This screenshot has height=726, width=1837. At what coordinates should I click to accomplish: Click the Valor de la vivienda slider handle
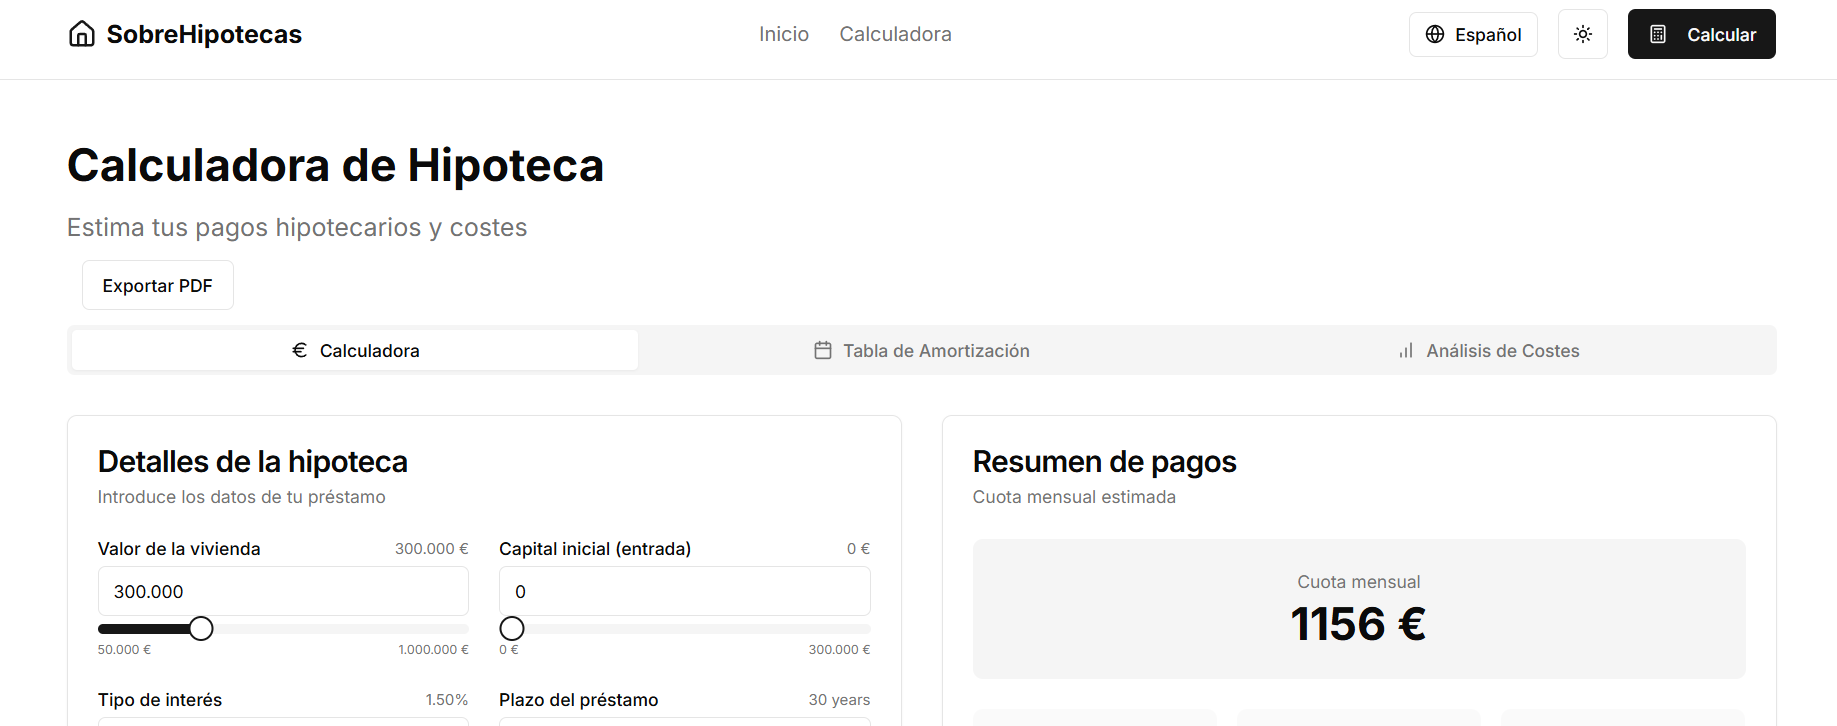pos(201,628)
